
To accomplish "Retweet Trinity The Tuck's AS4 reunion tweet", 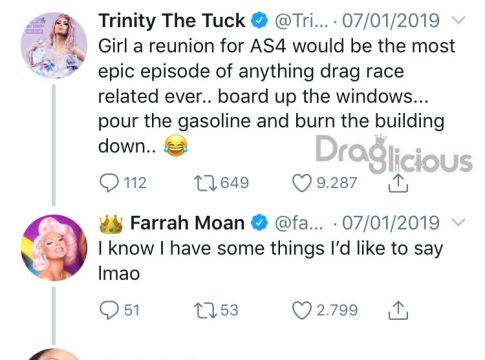I will (x=206, y=183).
